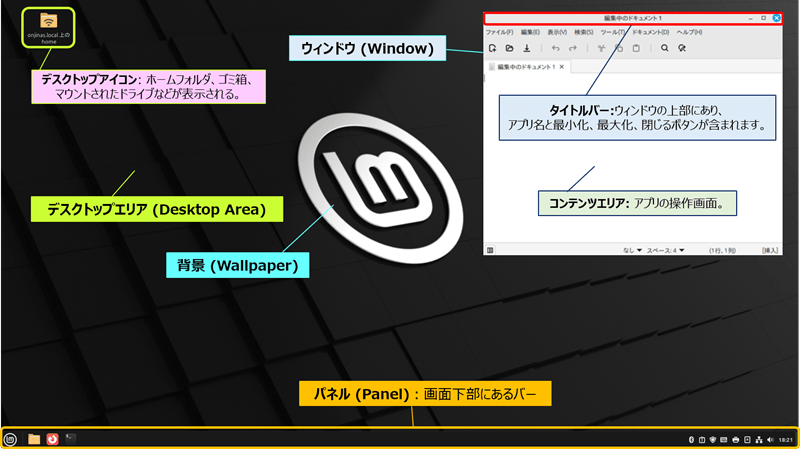This screenshot has height=449, width=800.
Task: Open search with the magnifier icon
Action: tap(664, 48)
